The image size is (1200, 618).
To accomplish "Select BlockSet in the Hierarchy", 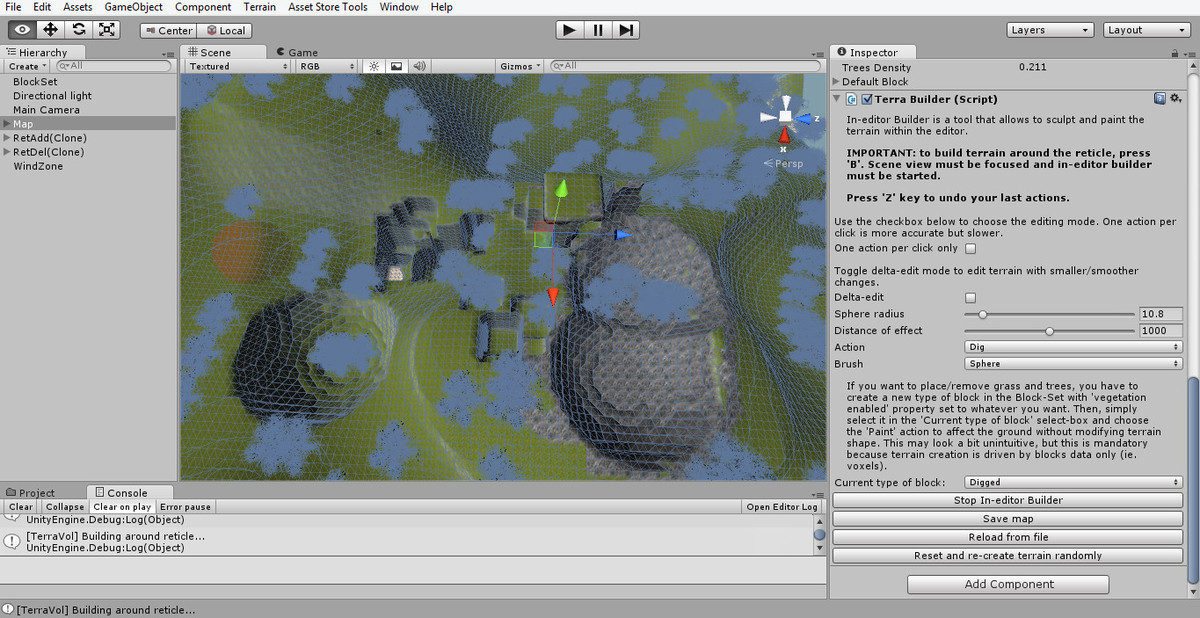I will 35,82.
